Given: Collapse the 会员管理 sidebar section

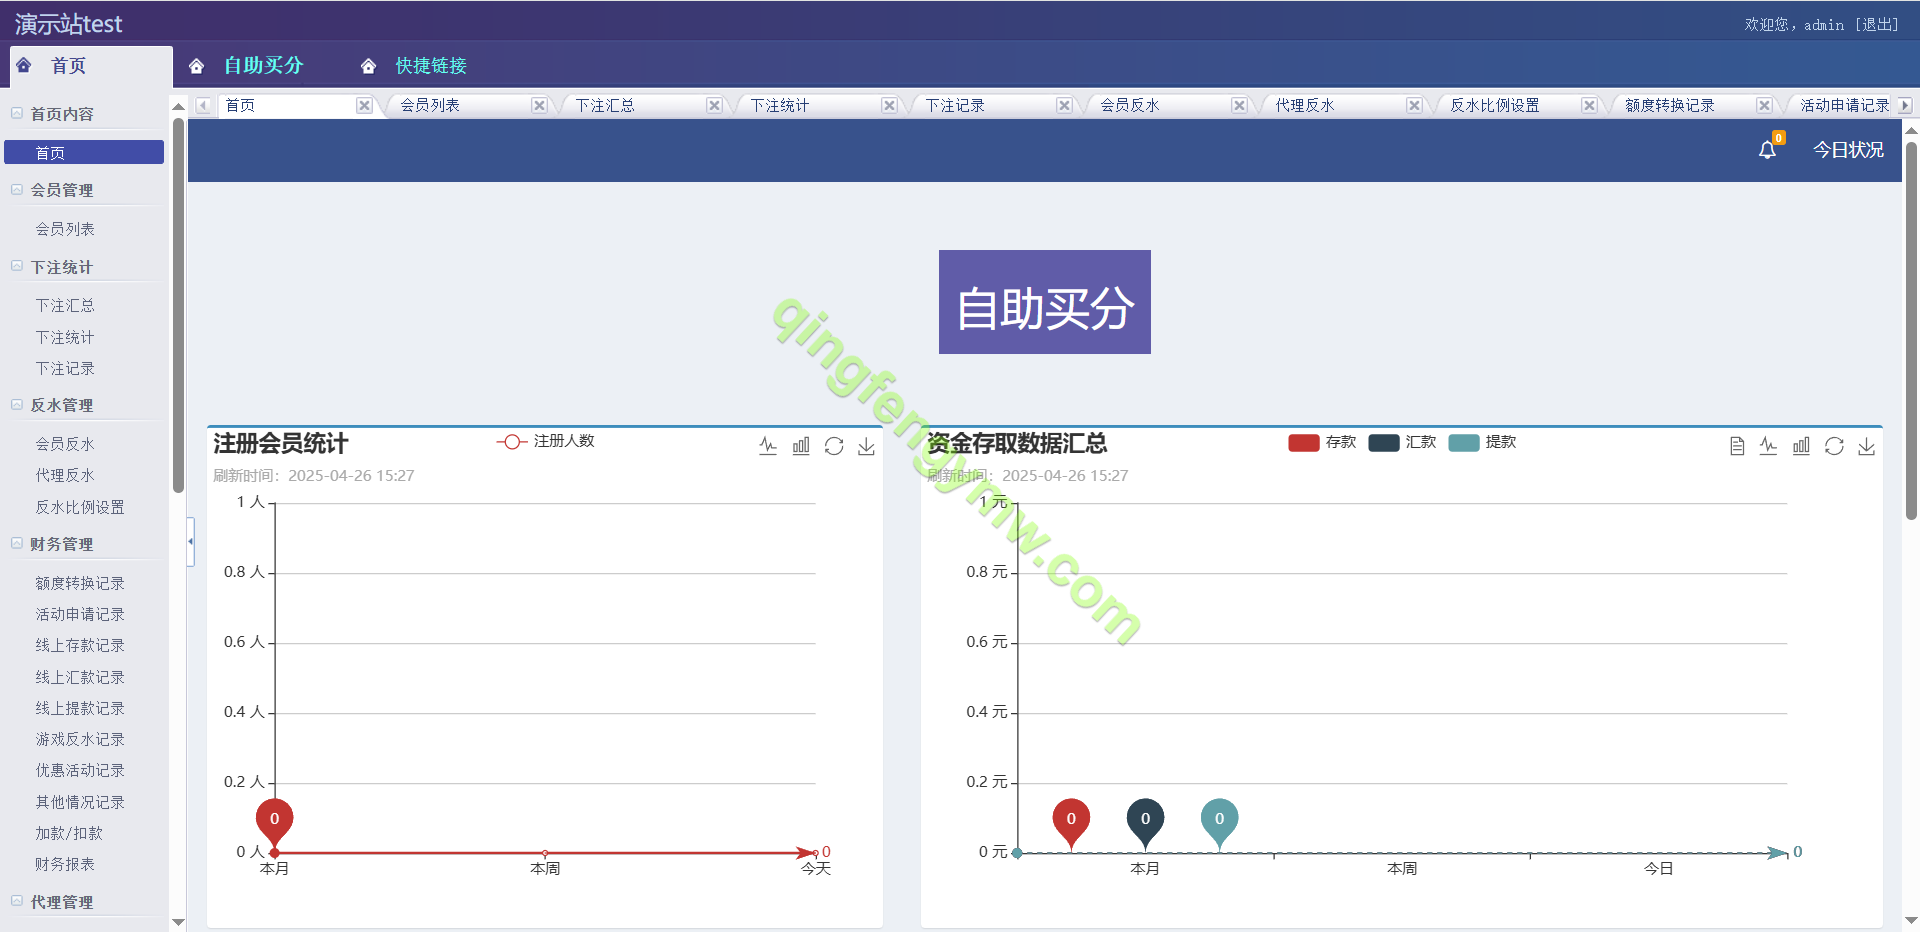Looking at the screenshot, I should tap(17, 190).
